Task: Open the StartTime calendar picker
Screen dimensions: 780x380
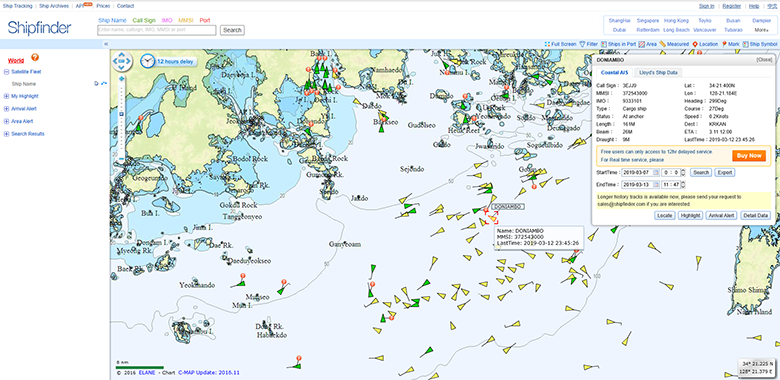Action: [656, 173]
